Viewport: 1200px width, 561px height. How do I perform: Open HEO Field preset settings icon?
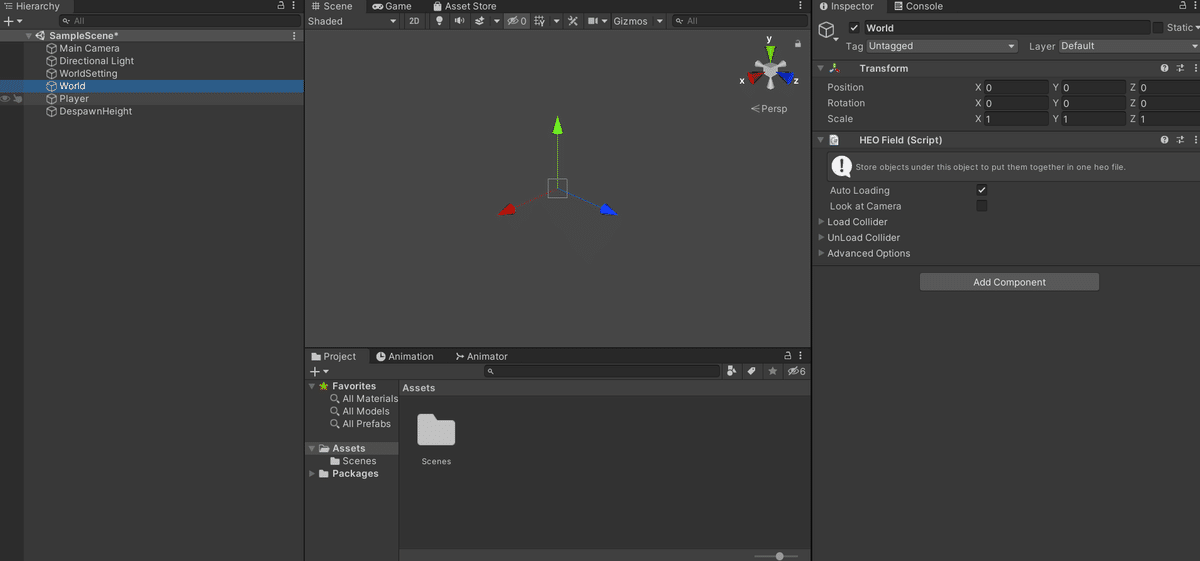1181,141
